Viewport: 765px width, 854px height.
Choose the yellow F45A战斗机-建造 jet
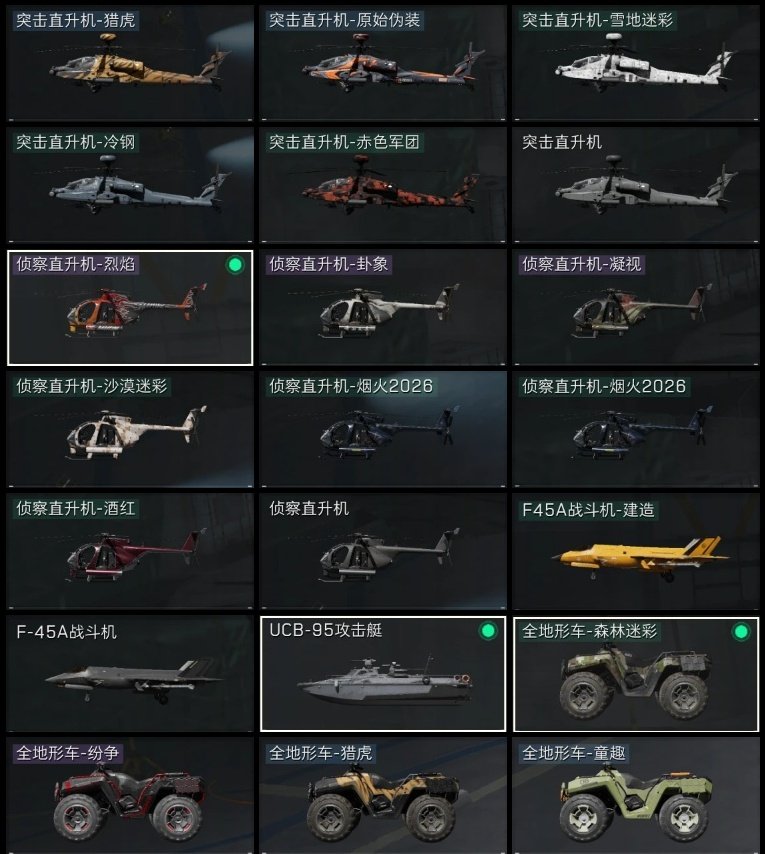[x=636, y=552]
